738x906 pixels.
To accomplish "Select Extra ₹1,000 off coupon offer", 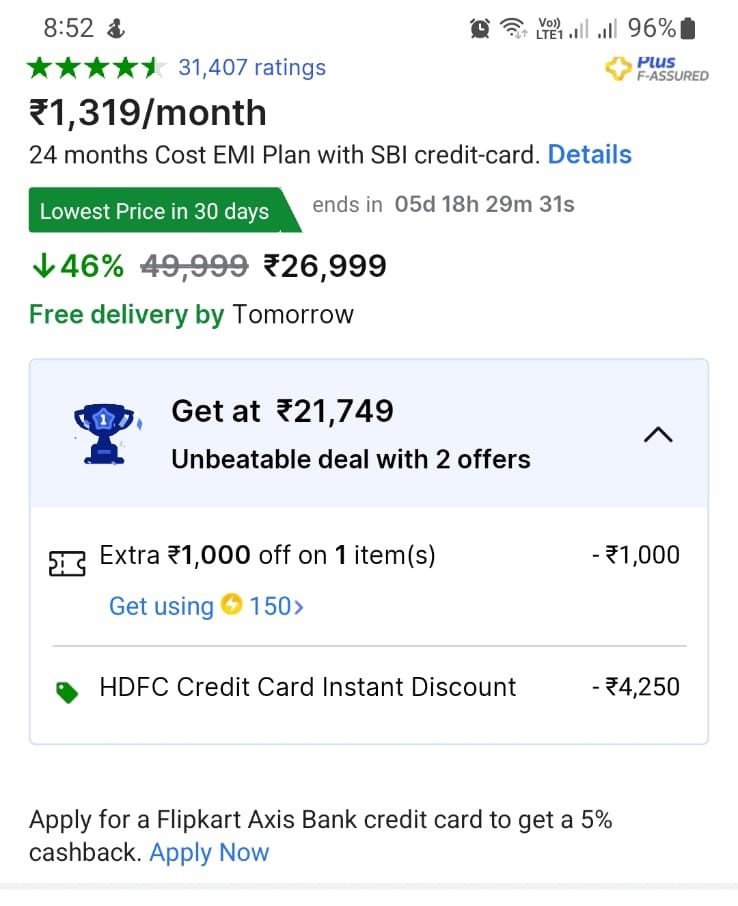I will (x=268, y=555).
